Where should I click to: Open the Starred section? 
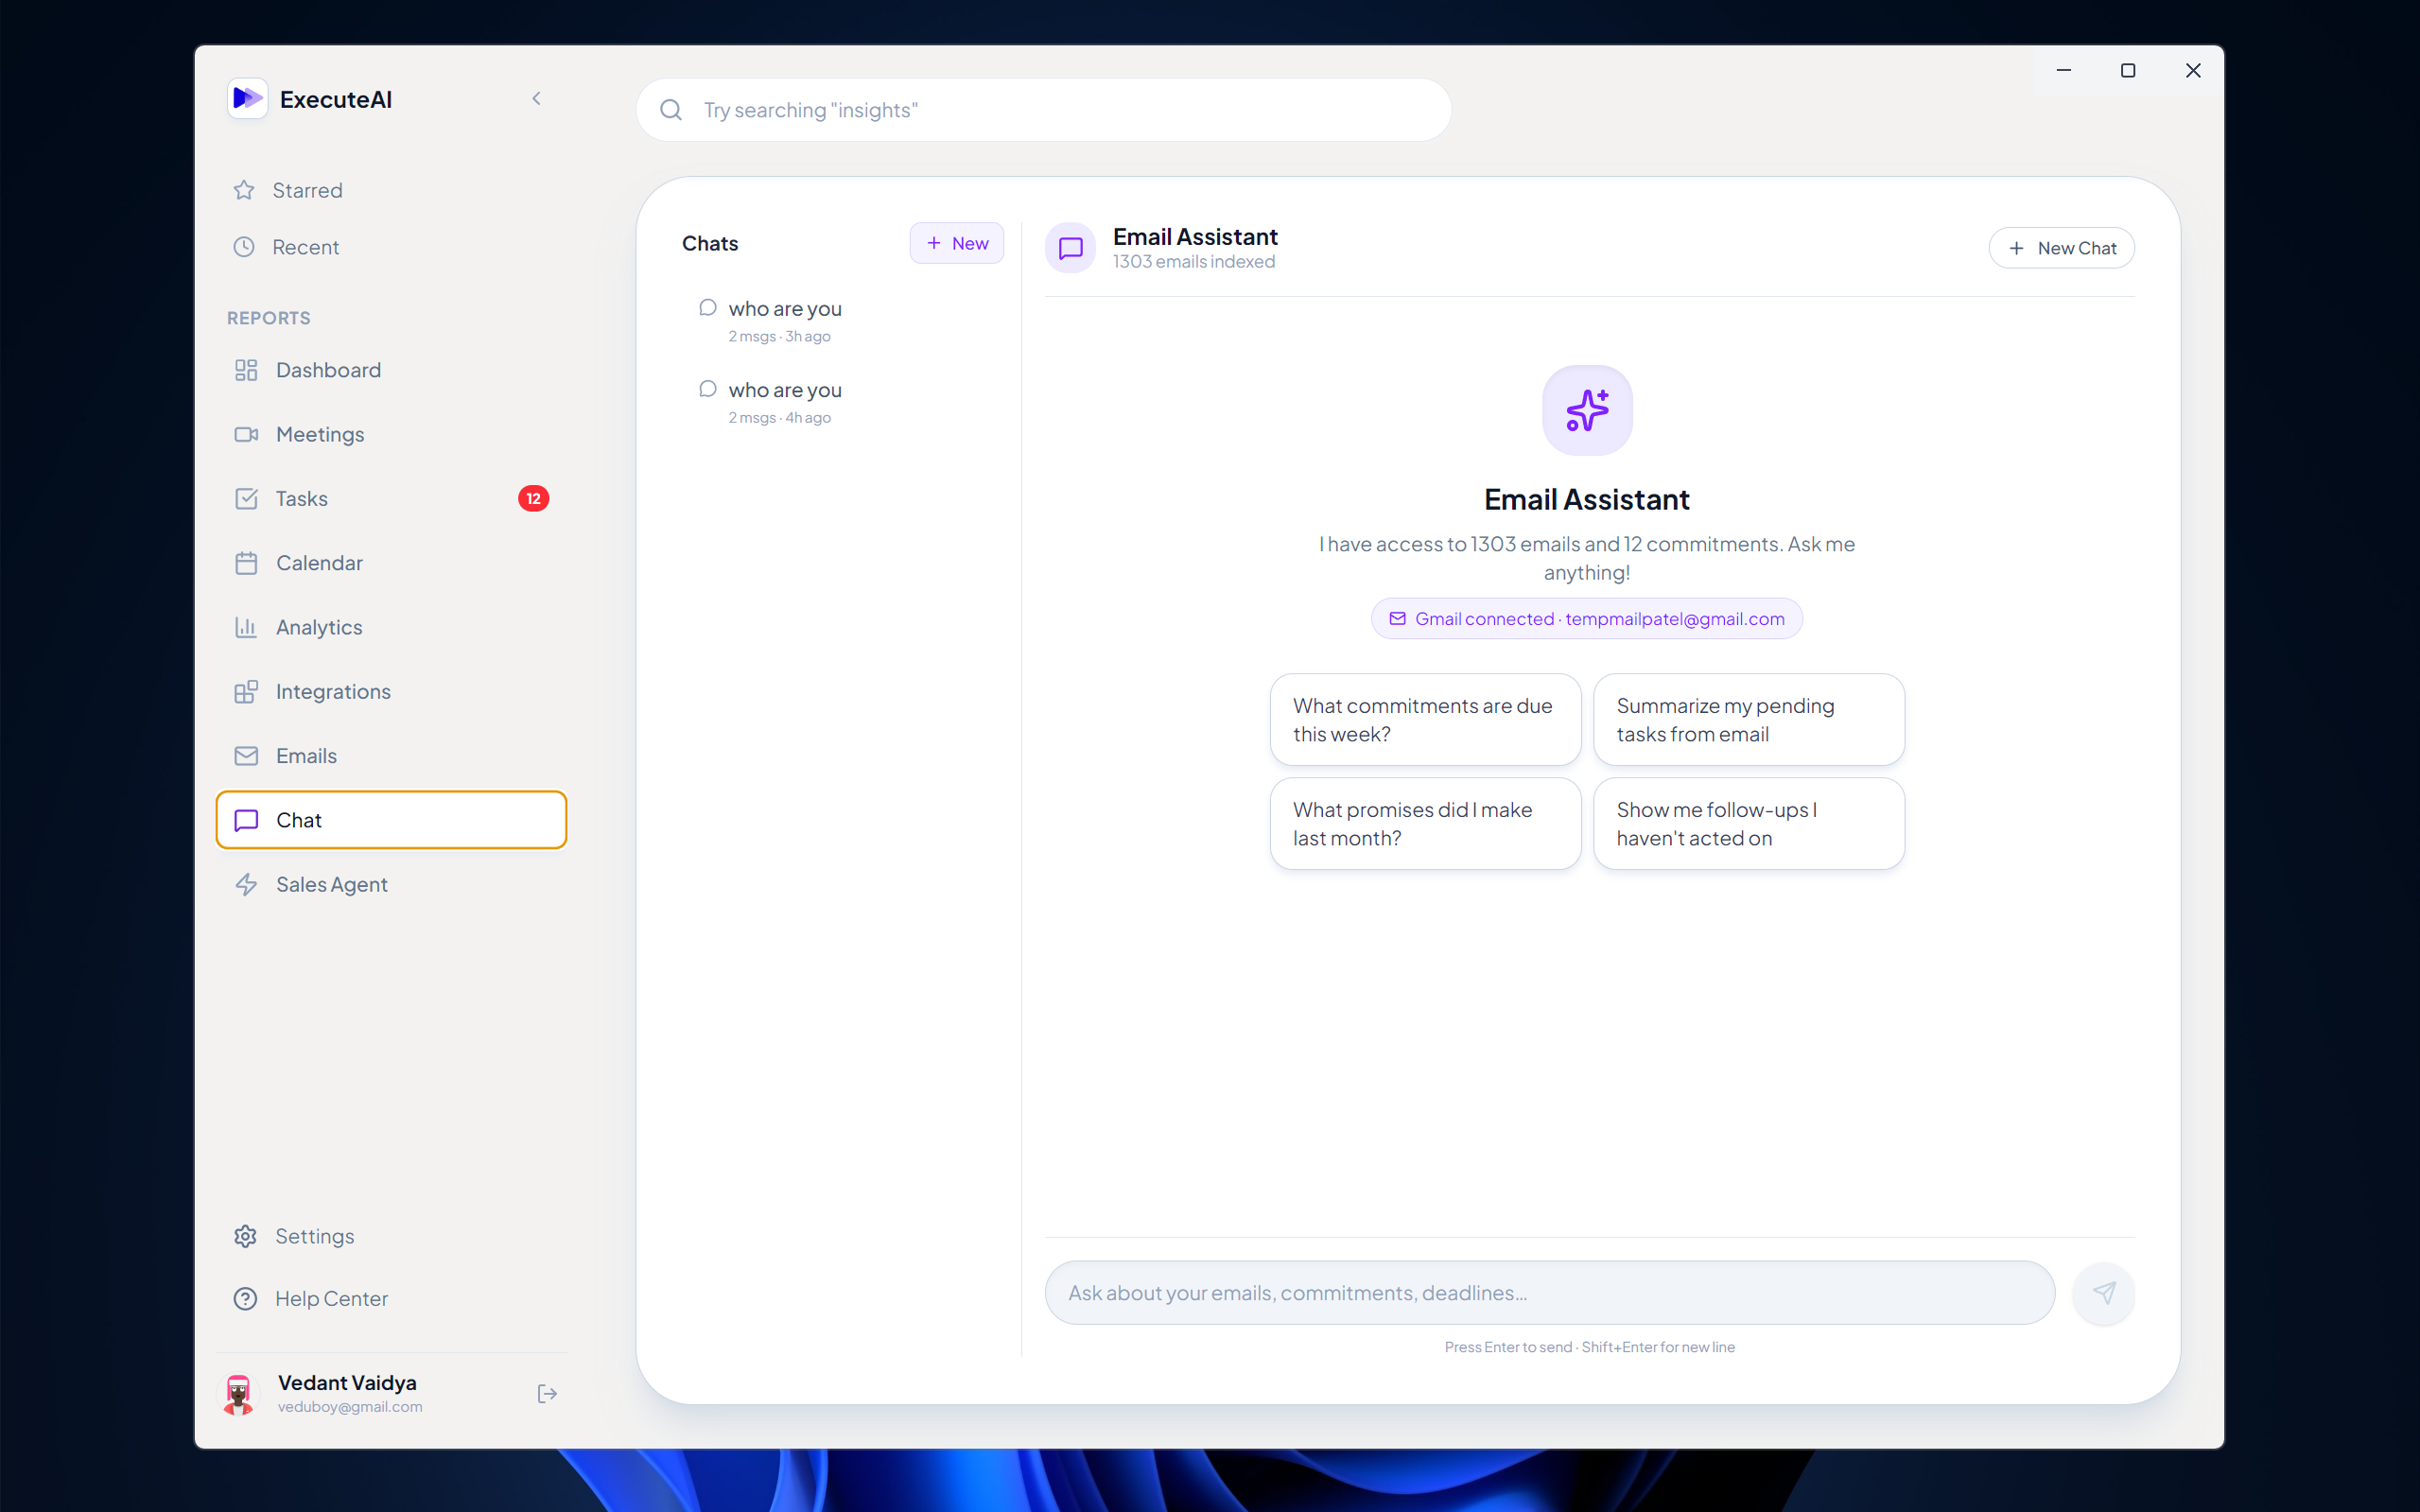coord(306,190)
